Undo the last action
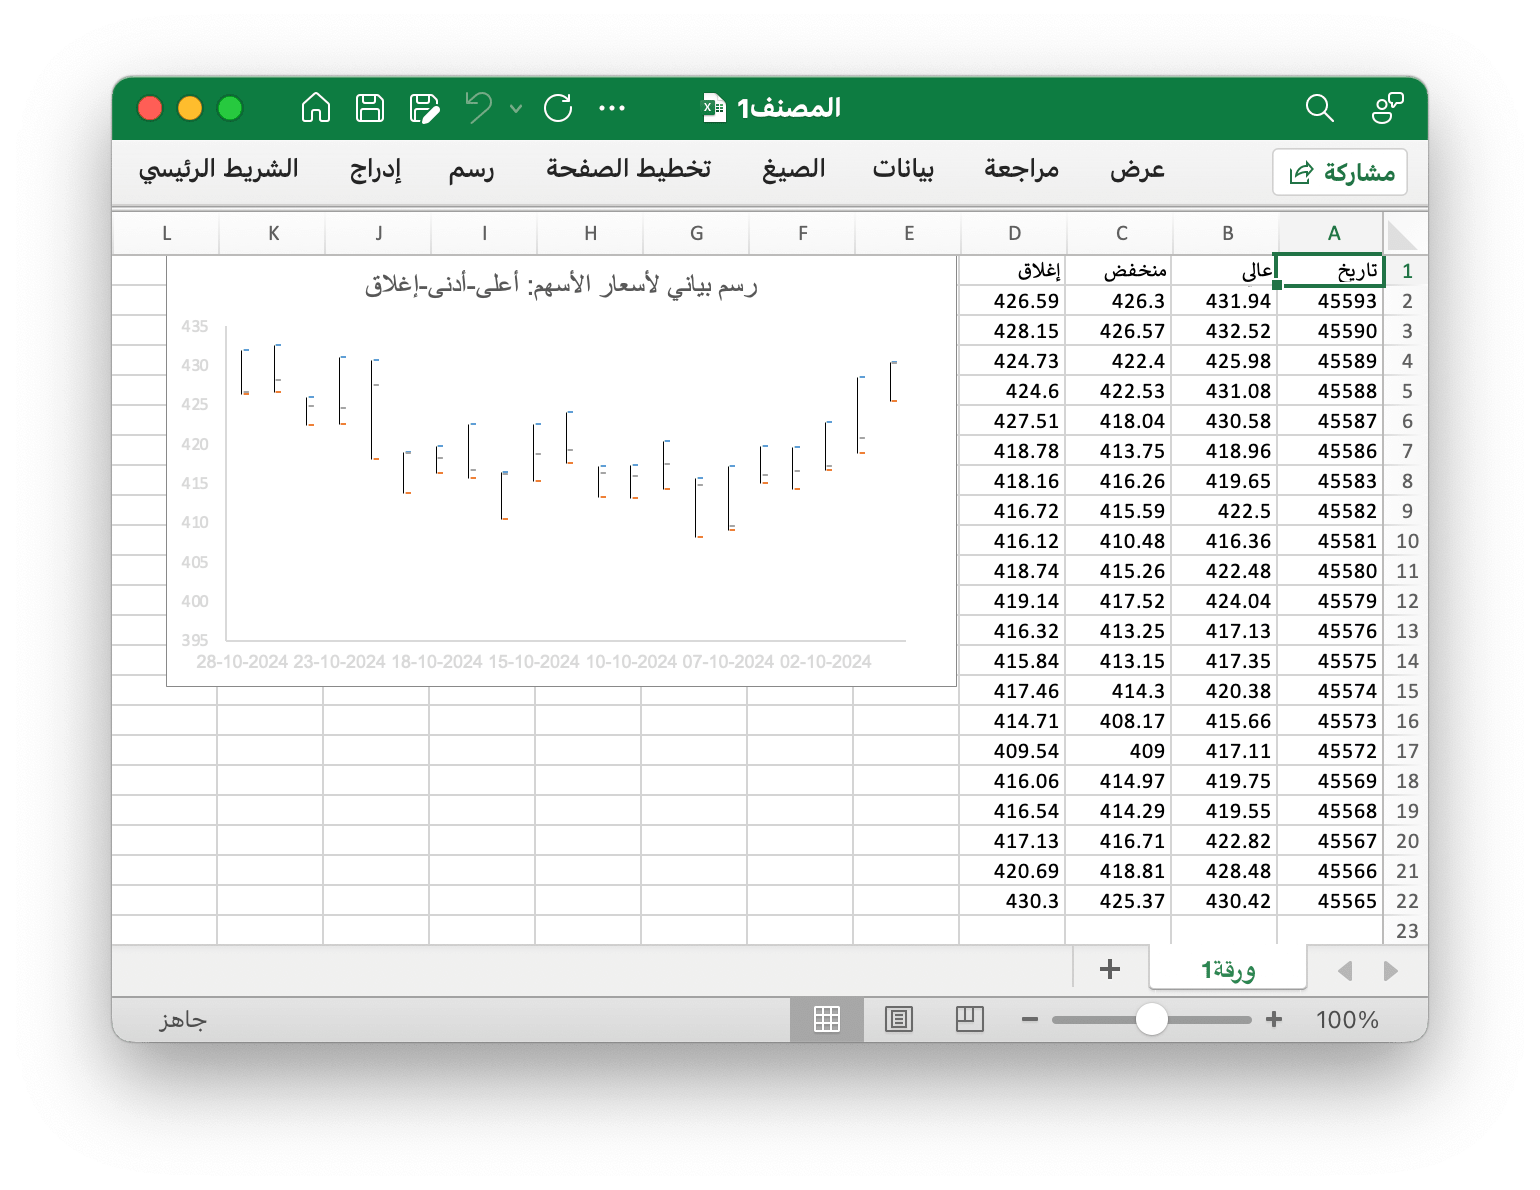The image size is (1540, 1190). point(479,107)
